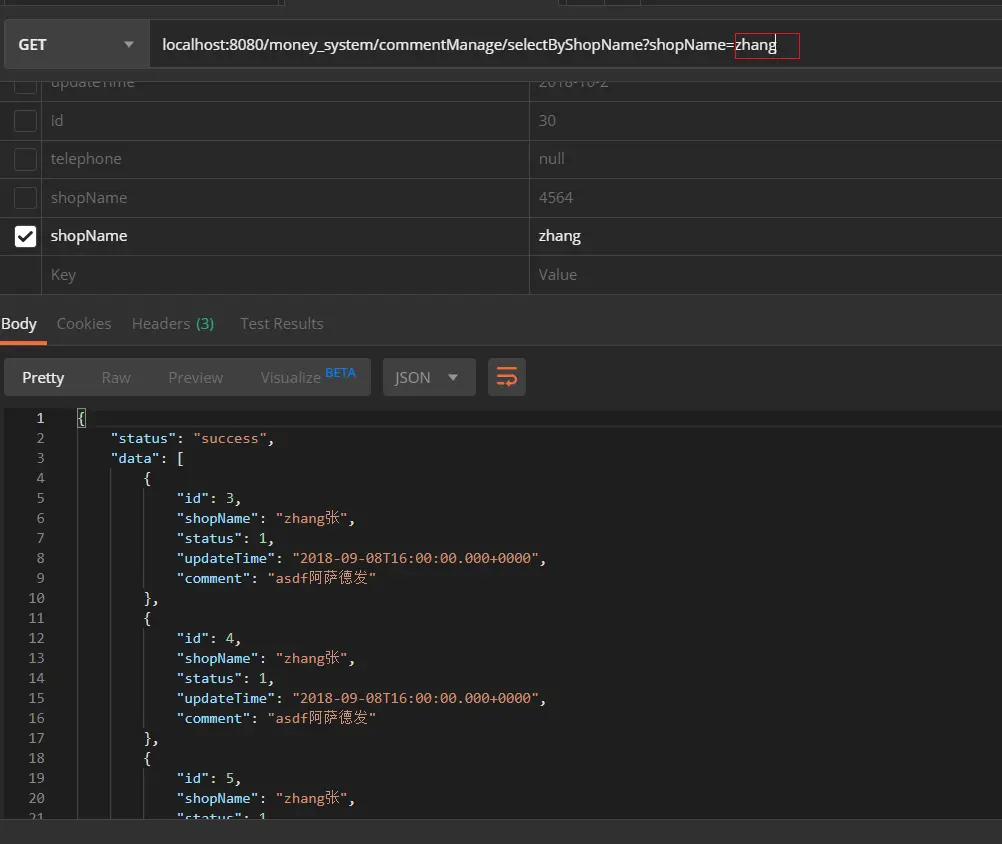The width and height of the screenshot is (1002, 844).
Task: Click the updateTime value on line 8
Action: [x=415, y=558]
